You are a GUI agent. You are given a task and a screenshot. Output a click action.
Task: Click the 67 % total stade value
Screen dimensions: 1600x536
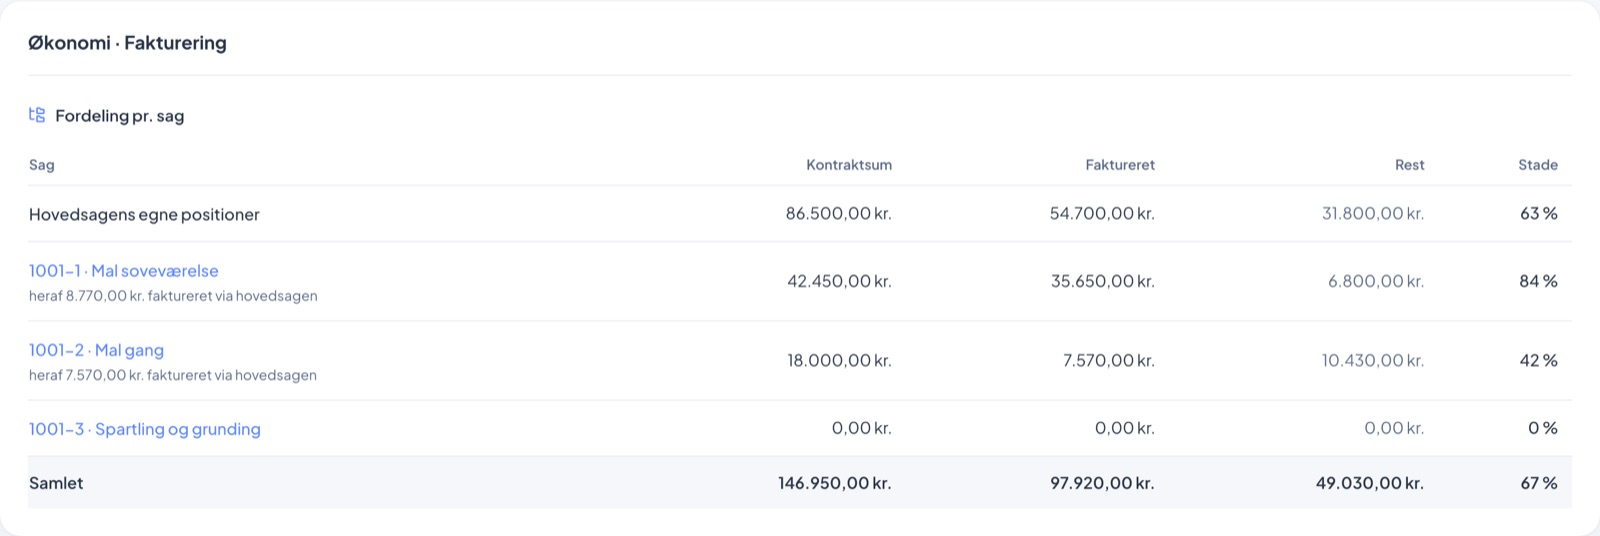1539,483
